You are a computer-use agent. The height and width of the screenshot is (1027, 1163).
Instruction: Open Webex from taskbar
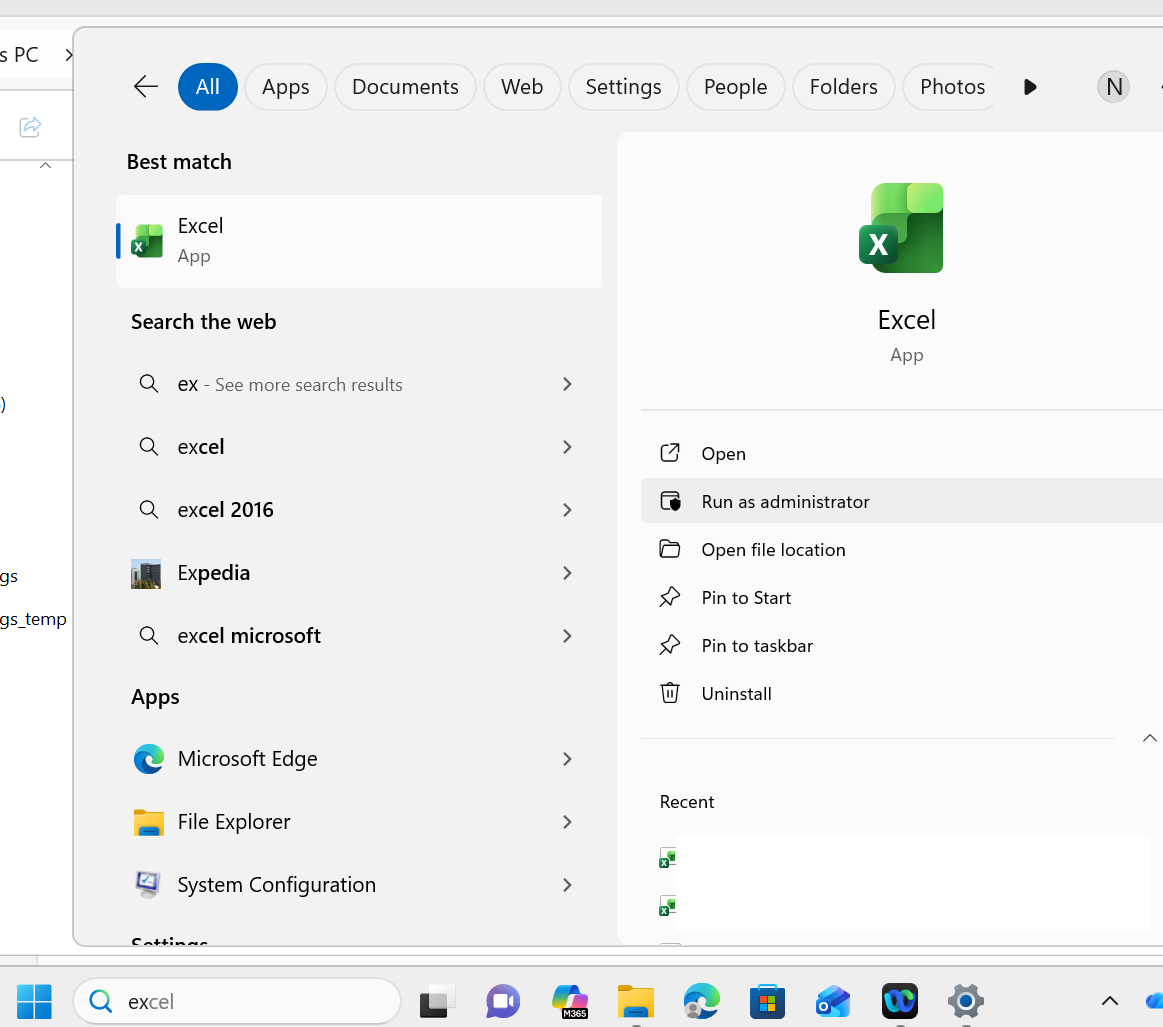pyautogui.click(x=900, y=1002)
